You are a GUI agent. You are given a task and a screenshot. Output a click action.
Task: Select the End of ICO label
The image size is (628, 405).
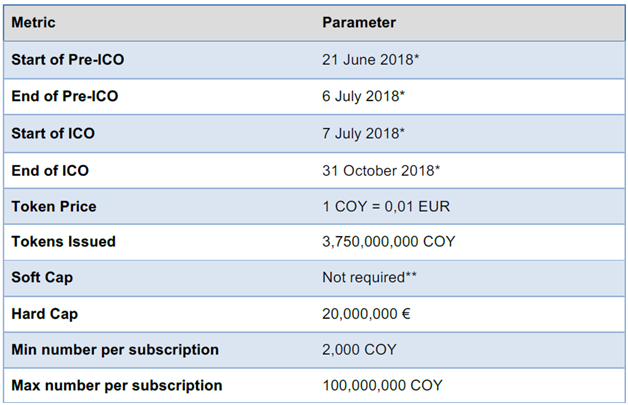pos(50,171)
